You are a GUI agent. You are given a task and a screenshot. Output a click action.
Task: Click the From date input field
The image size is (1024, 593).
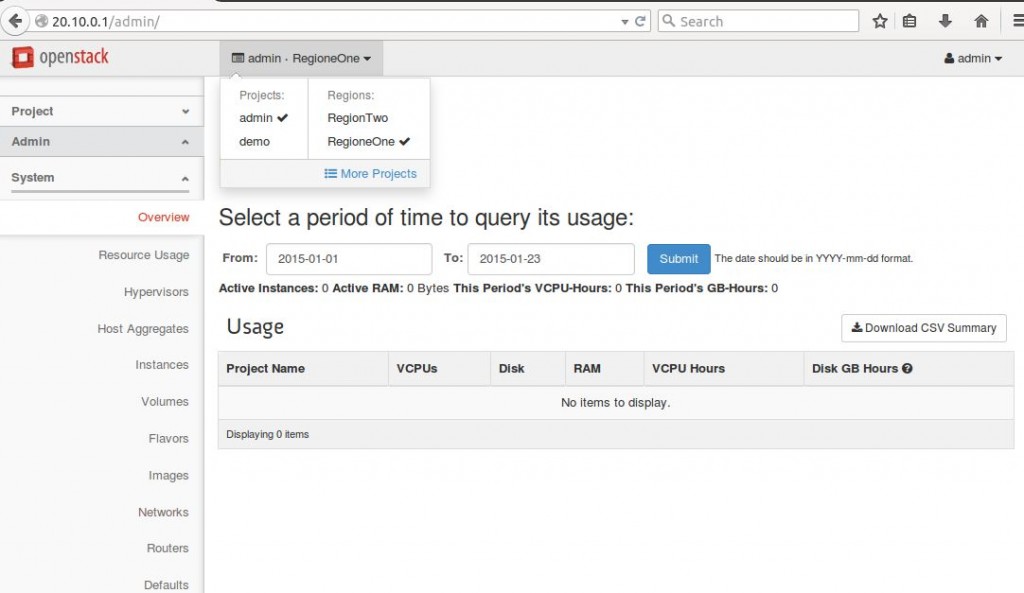click(348, 258)
